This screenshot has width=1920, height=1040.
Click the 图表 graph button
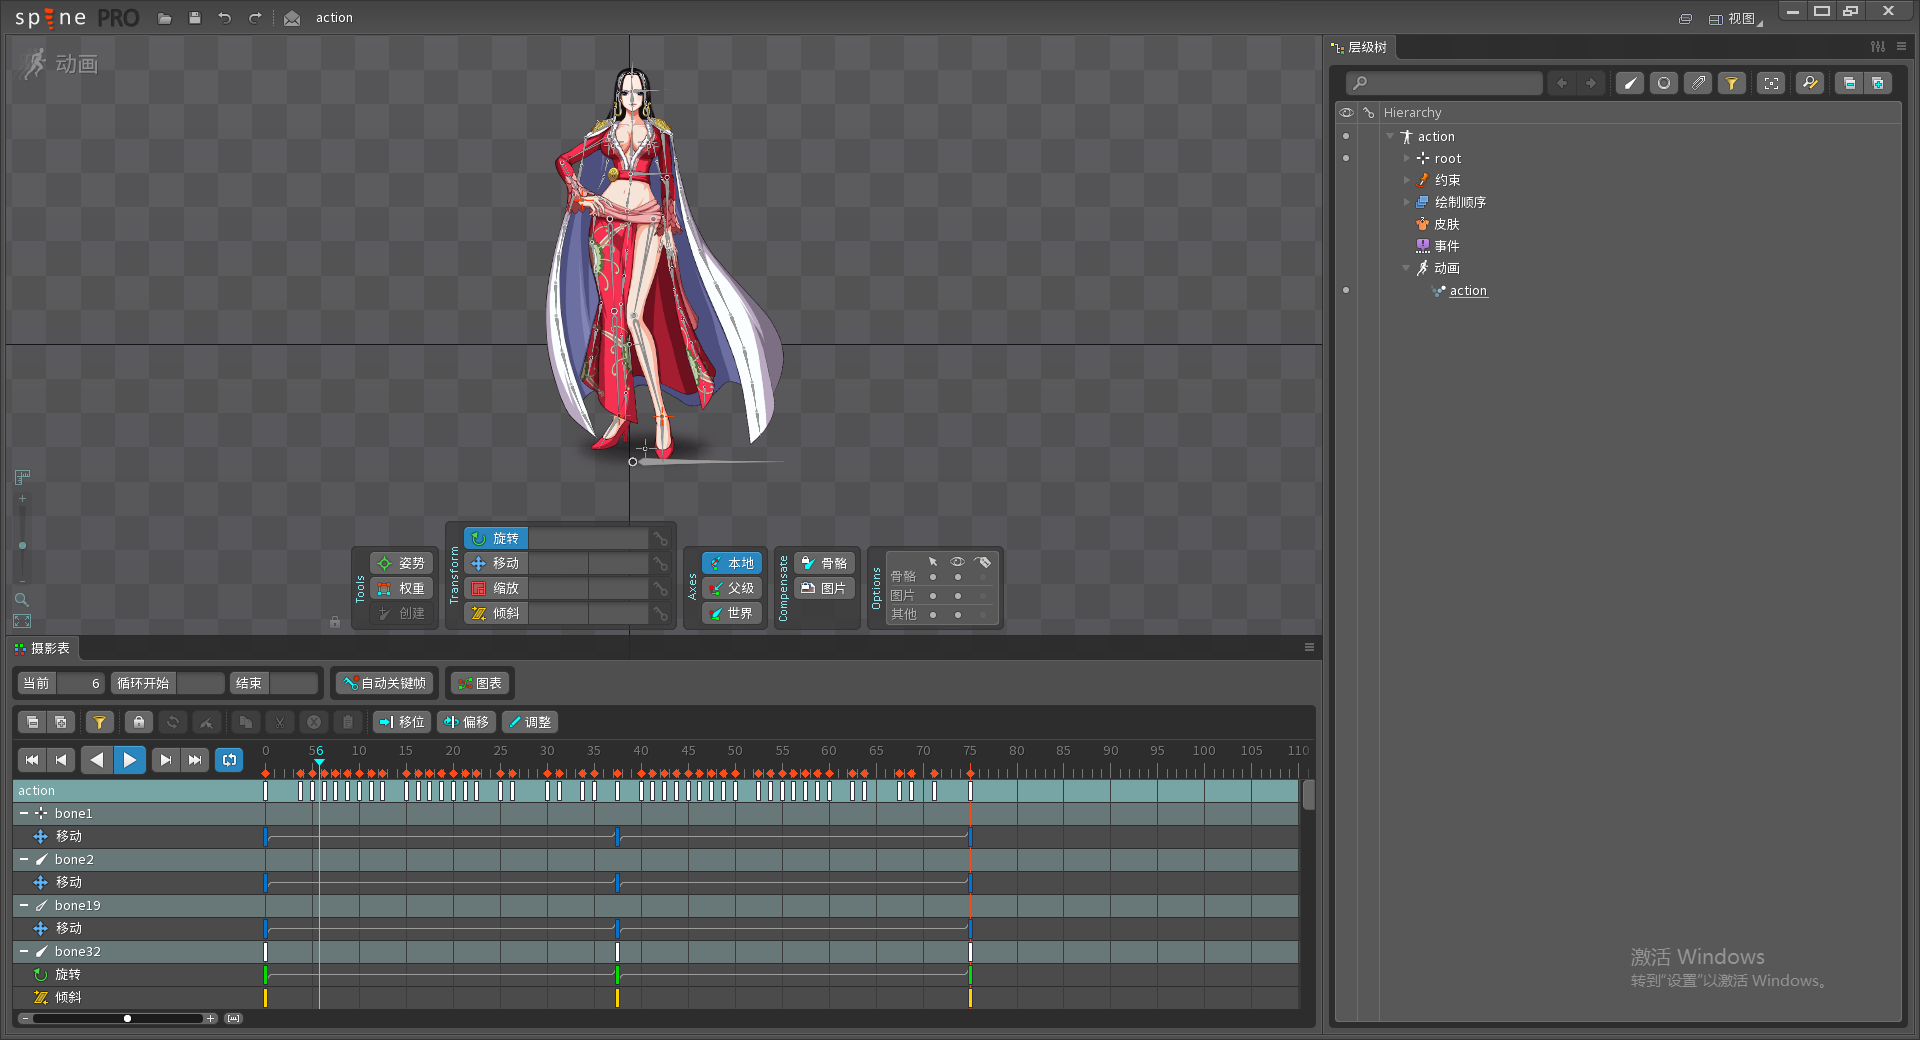point(479,683)
